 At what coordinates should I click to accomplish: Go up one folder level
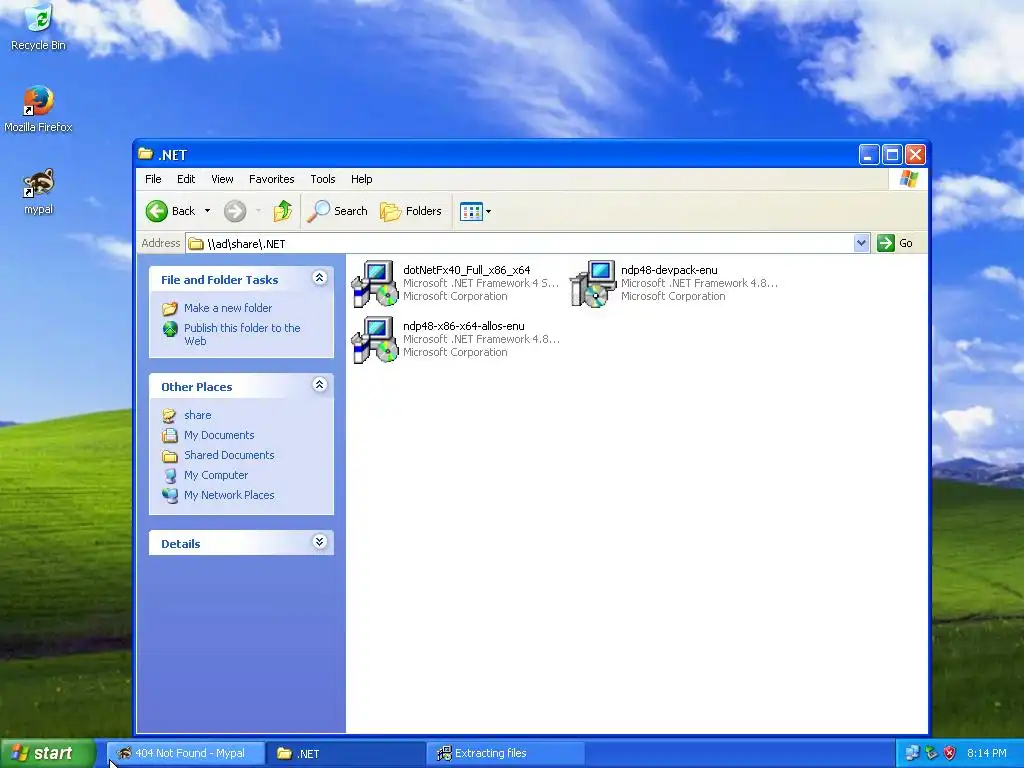tap(282, 211)
